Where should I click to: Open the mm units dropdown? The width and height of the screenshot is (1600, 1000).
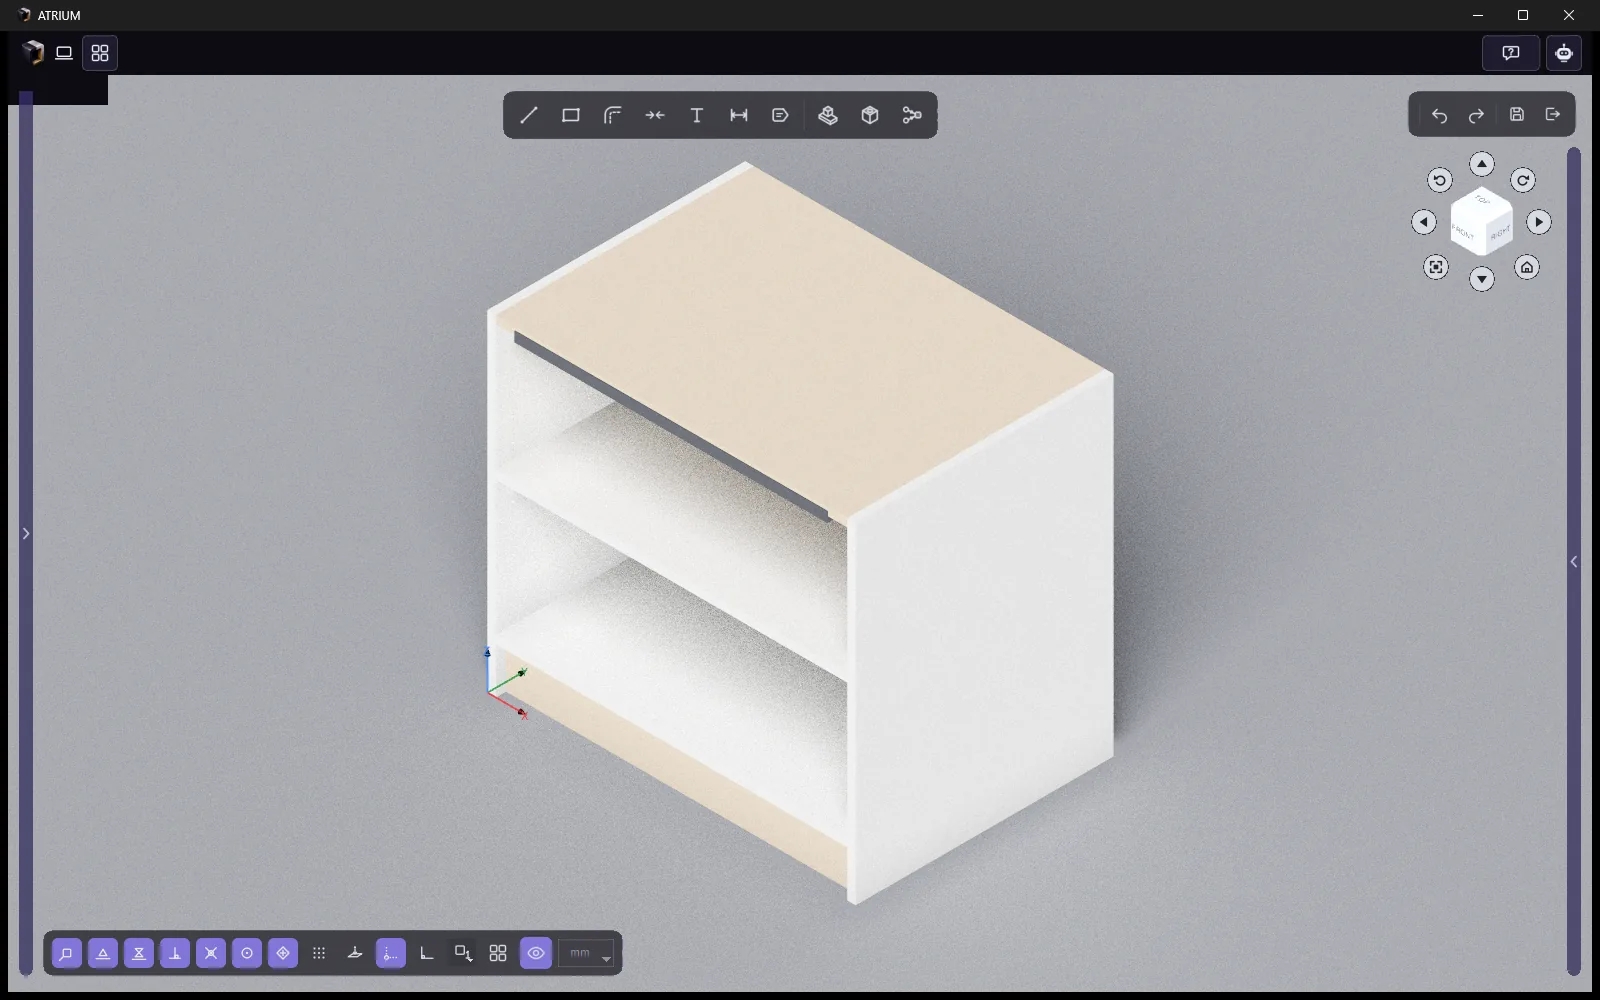click(x=586, y=954)
